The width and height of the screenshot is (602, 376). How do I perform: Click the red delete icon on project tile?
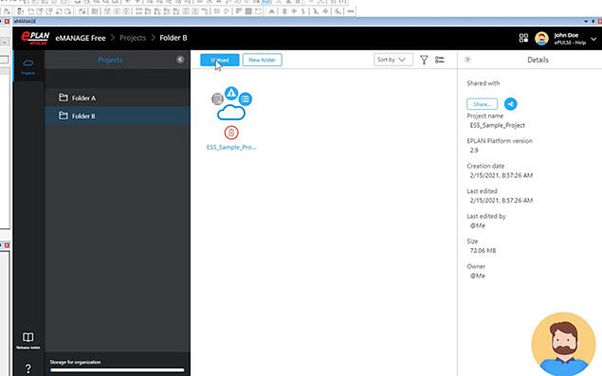(231, 133)
